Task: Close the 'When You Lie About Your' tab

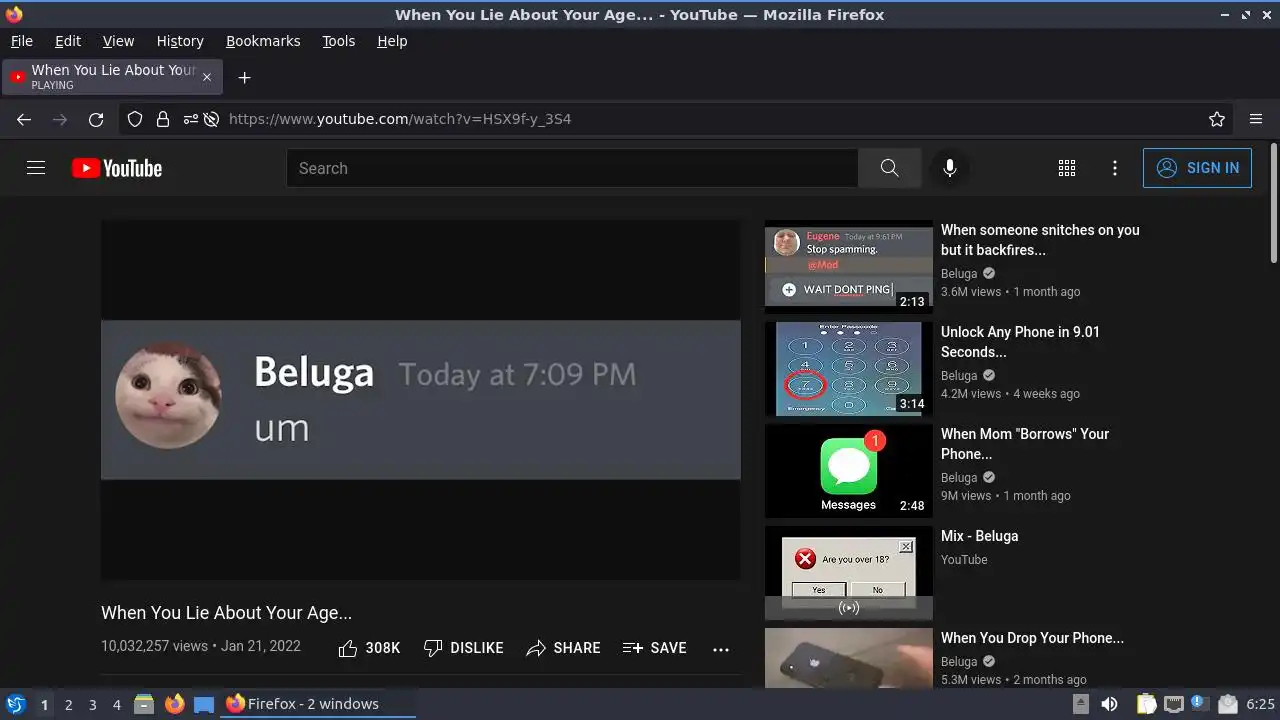Action: point(207,77)
